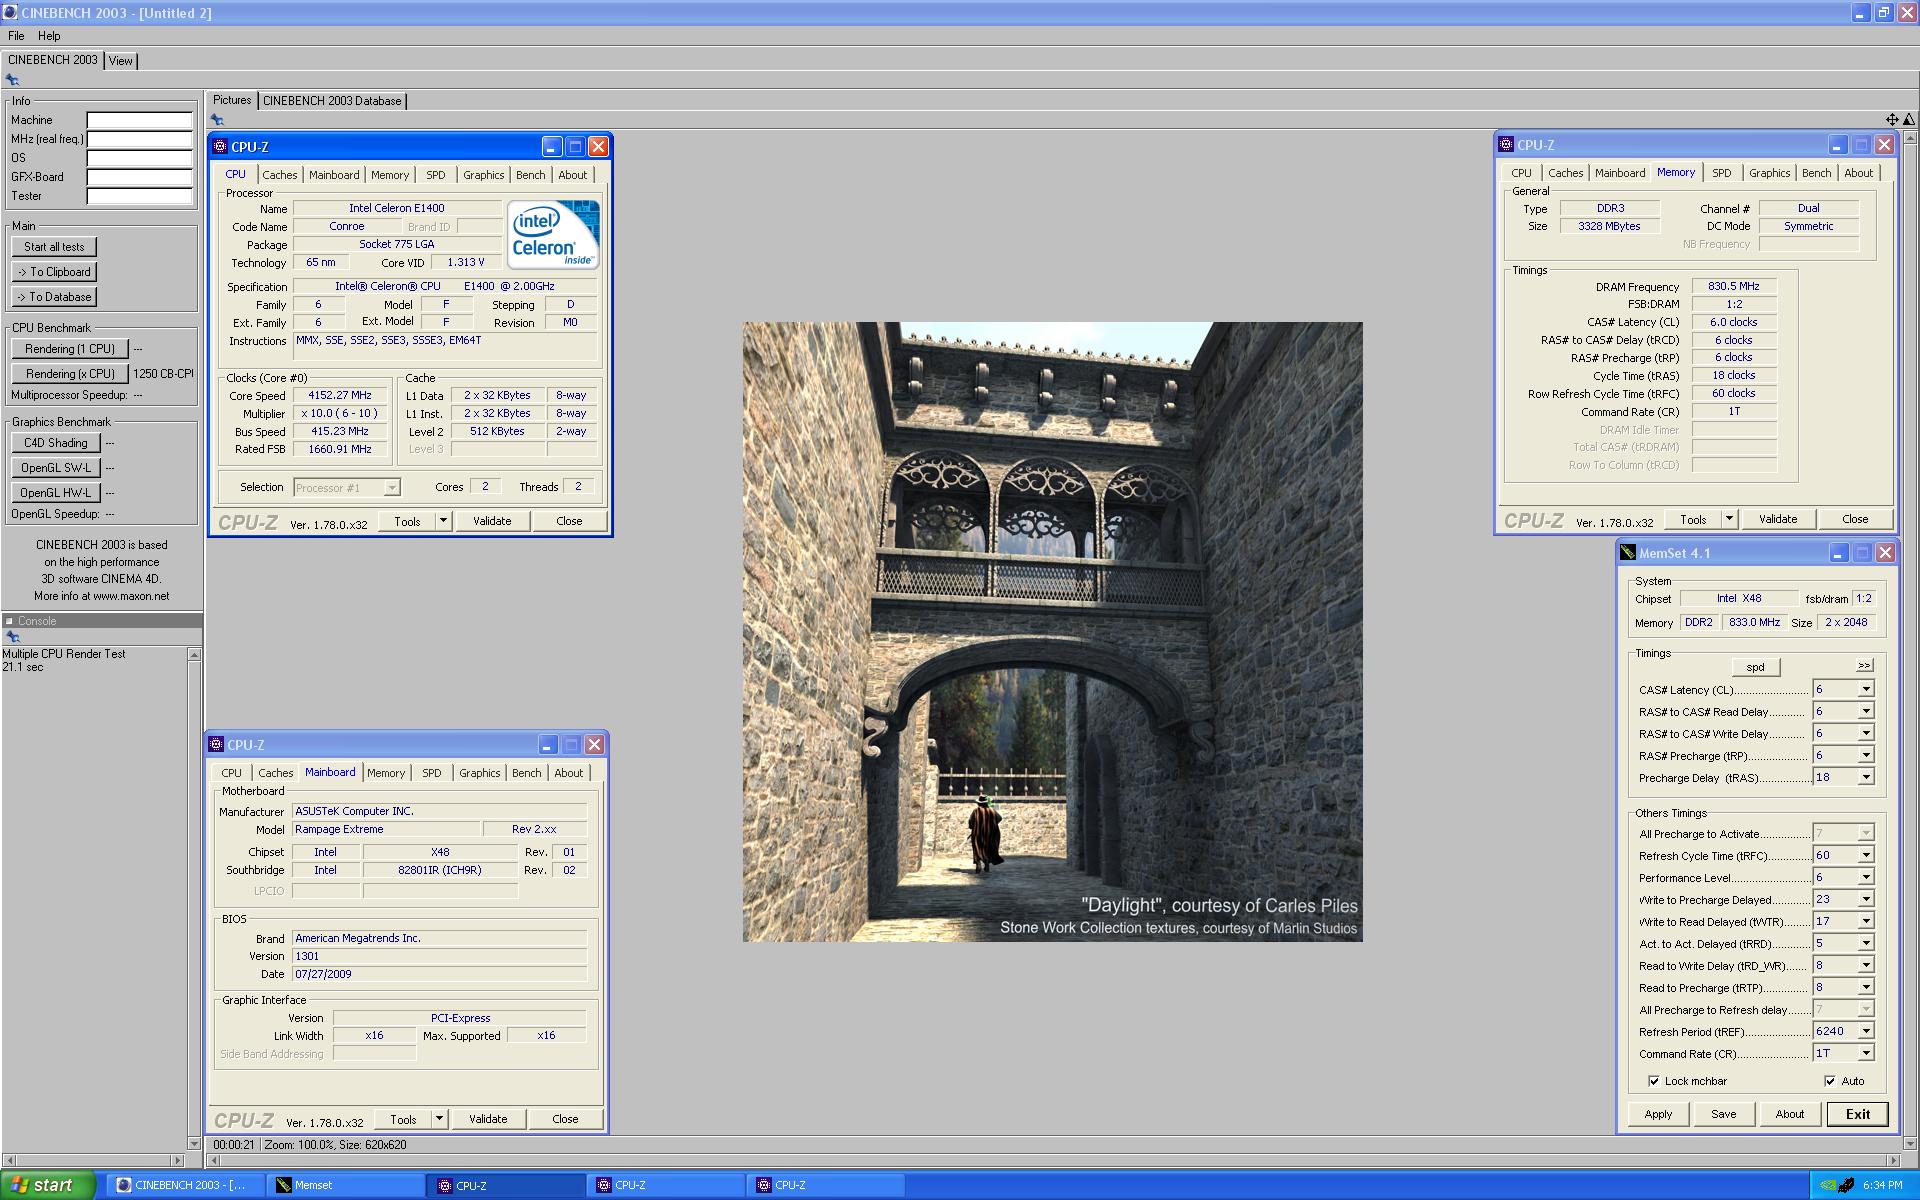Click OpenGL SW-L button
Viewport: 1920px width, 1200px height.
(x=56, y=468)
